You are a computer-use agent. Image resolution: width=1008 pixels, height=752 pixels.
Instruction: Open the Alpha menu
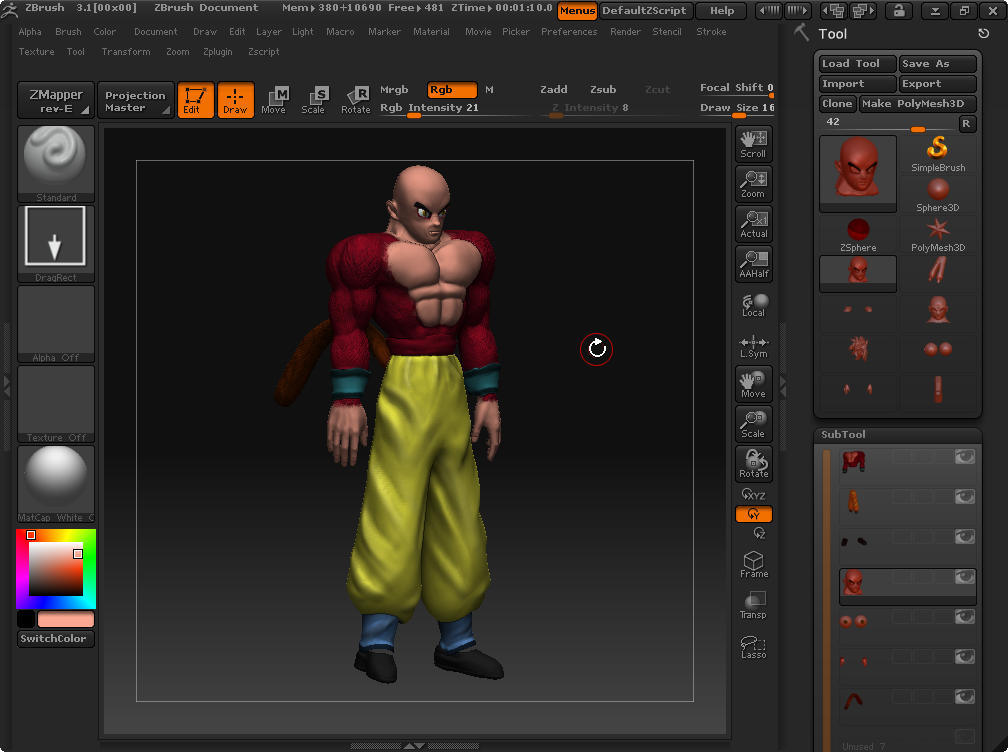[x=30, y=31]
